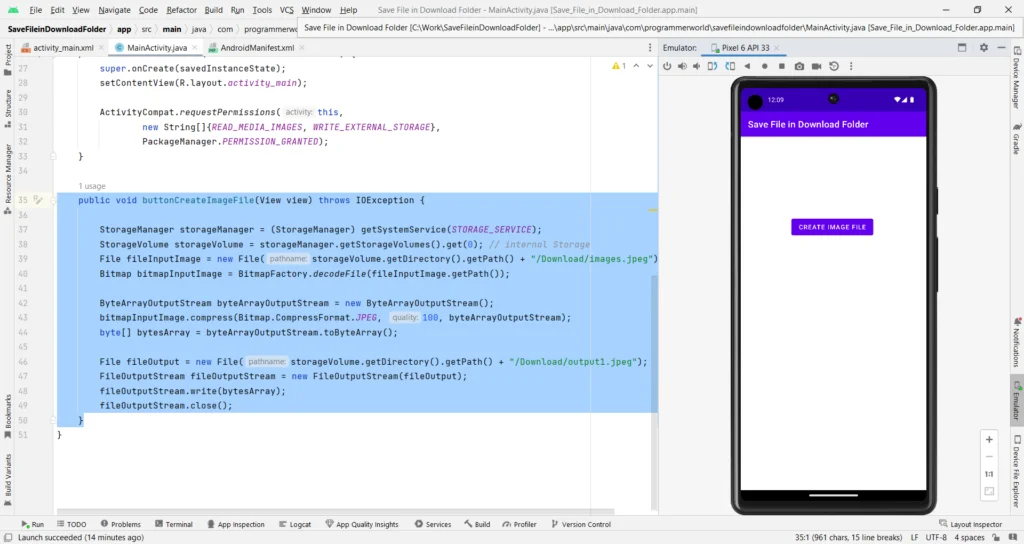Hide the Emulator tool window
The width and height of the screenshot is (1024, 544).
1002,48
